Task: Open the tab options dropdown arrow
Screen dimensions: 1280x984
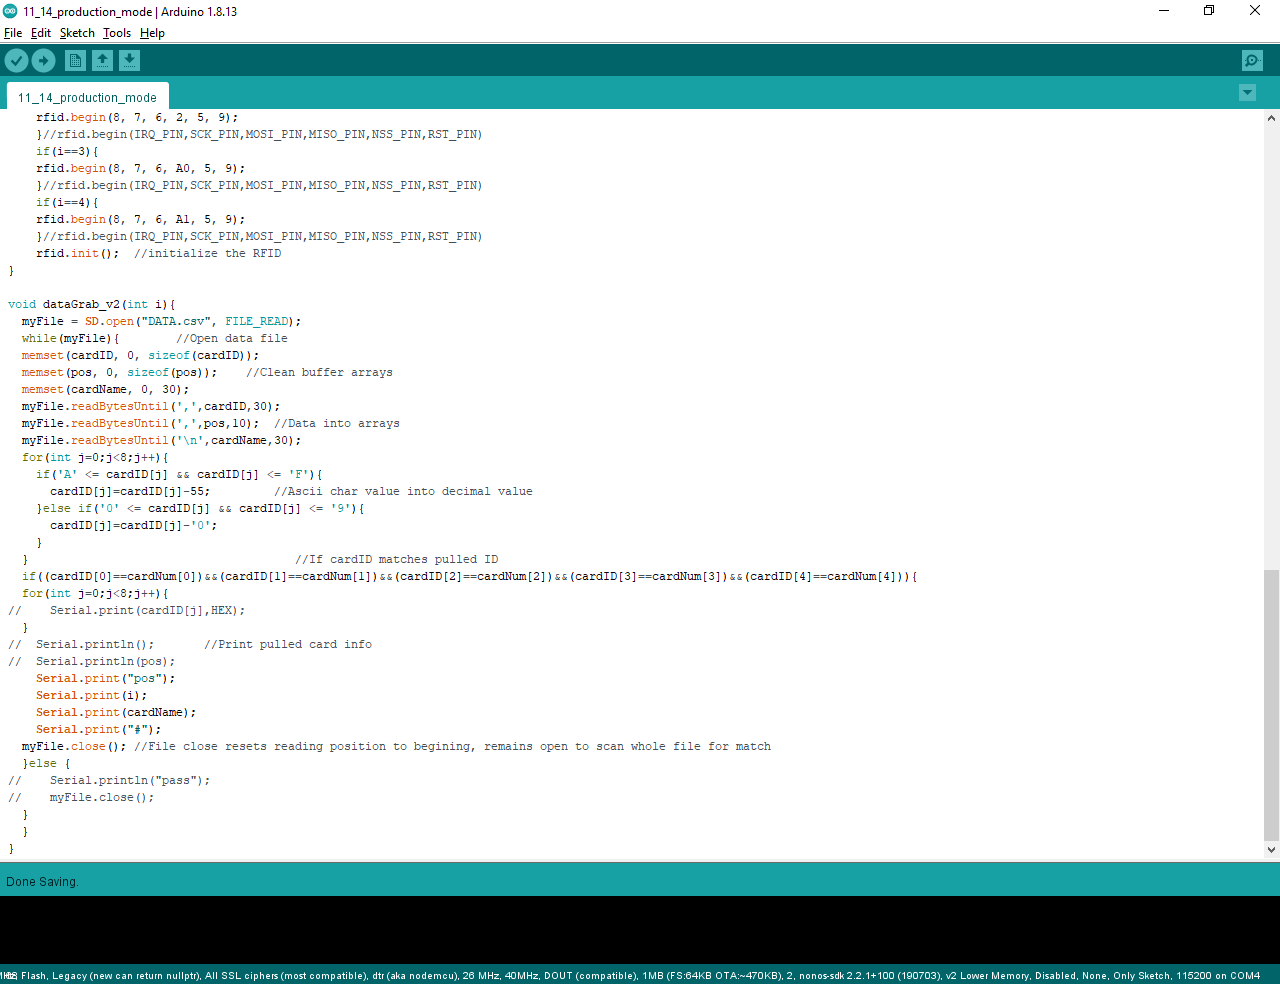Action: point(1247,93)
